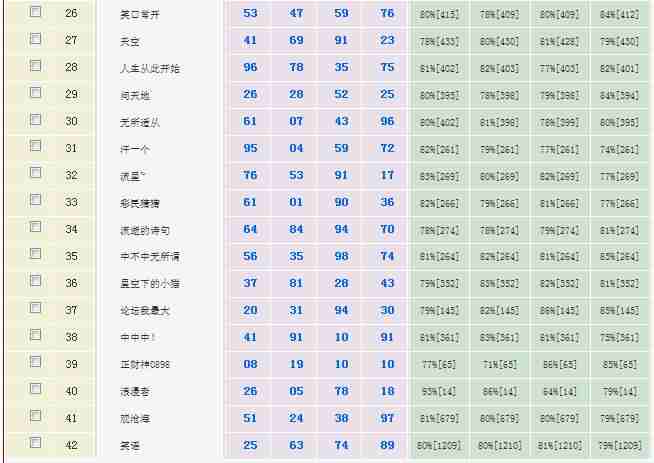Image resolution: width=654 pixels, height=463 pixels.
Task: Select the checkbox in row 29
Action: [36, 93]
